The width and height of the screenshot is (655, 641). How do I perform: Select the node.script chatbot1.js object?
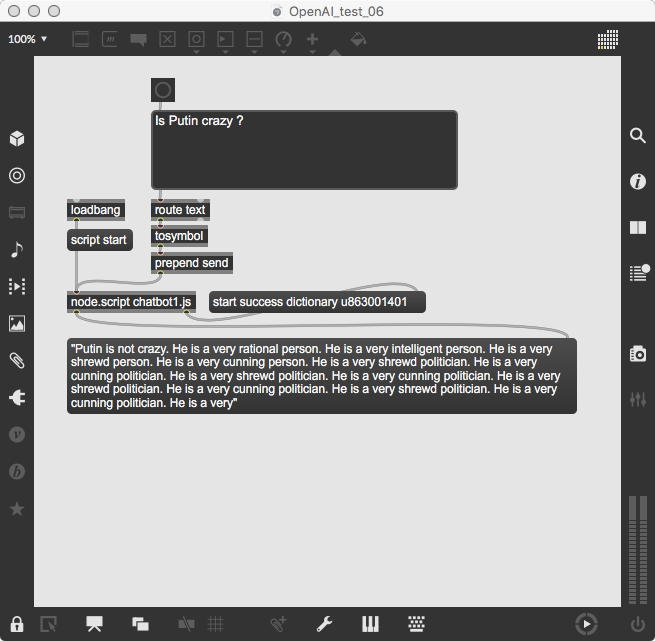[x=131, y=302]
